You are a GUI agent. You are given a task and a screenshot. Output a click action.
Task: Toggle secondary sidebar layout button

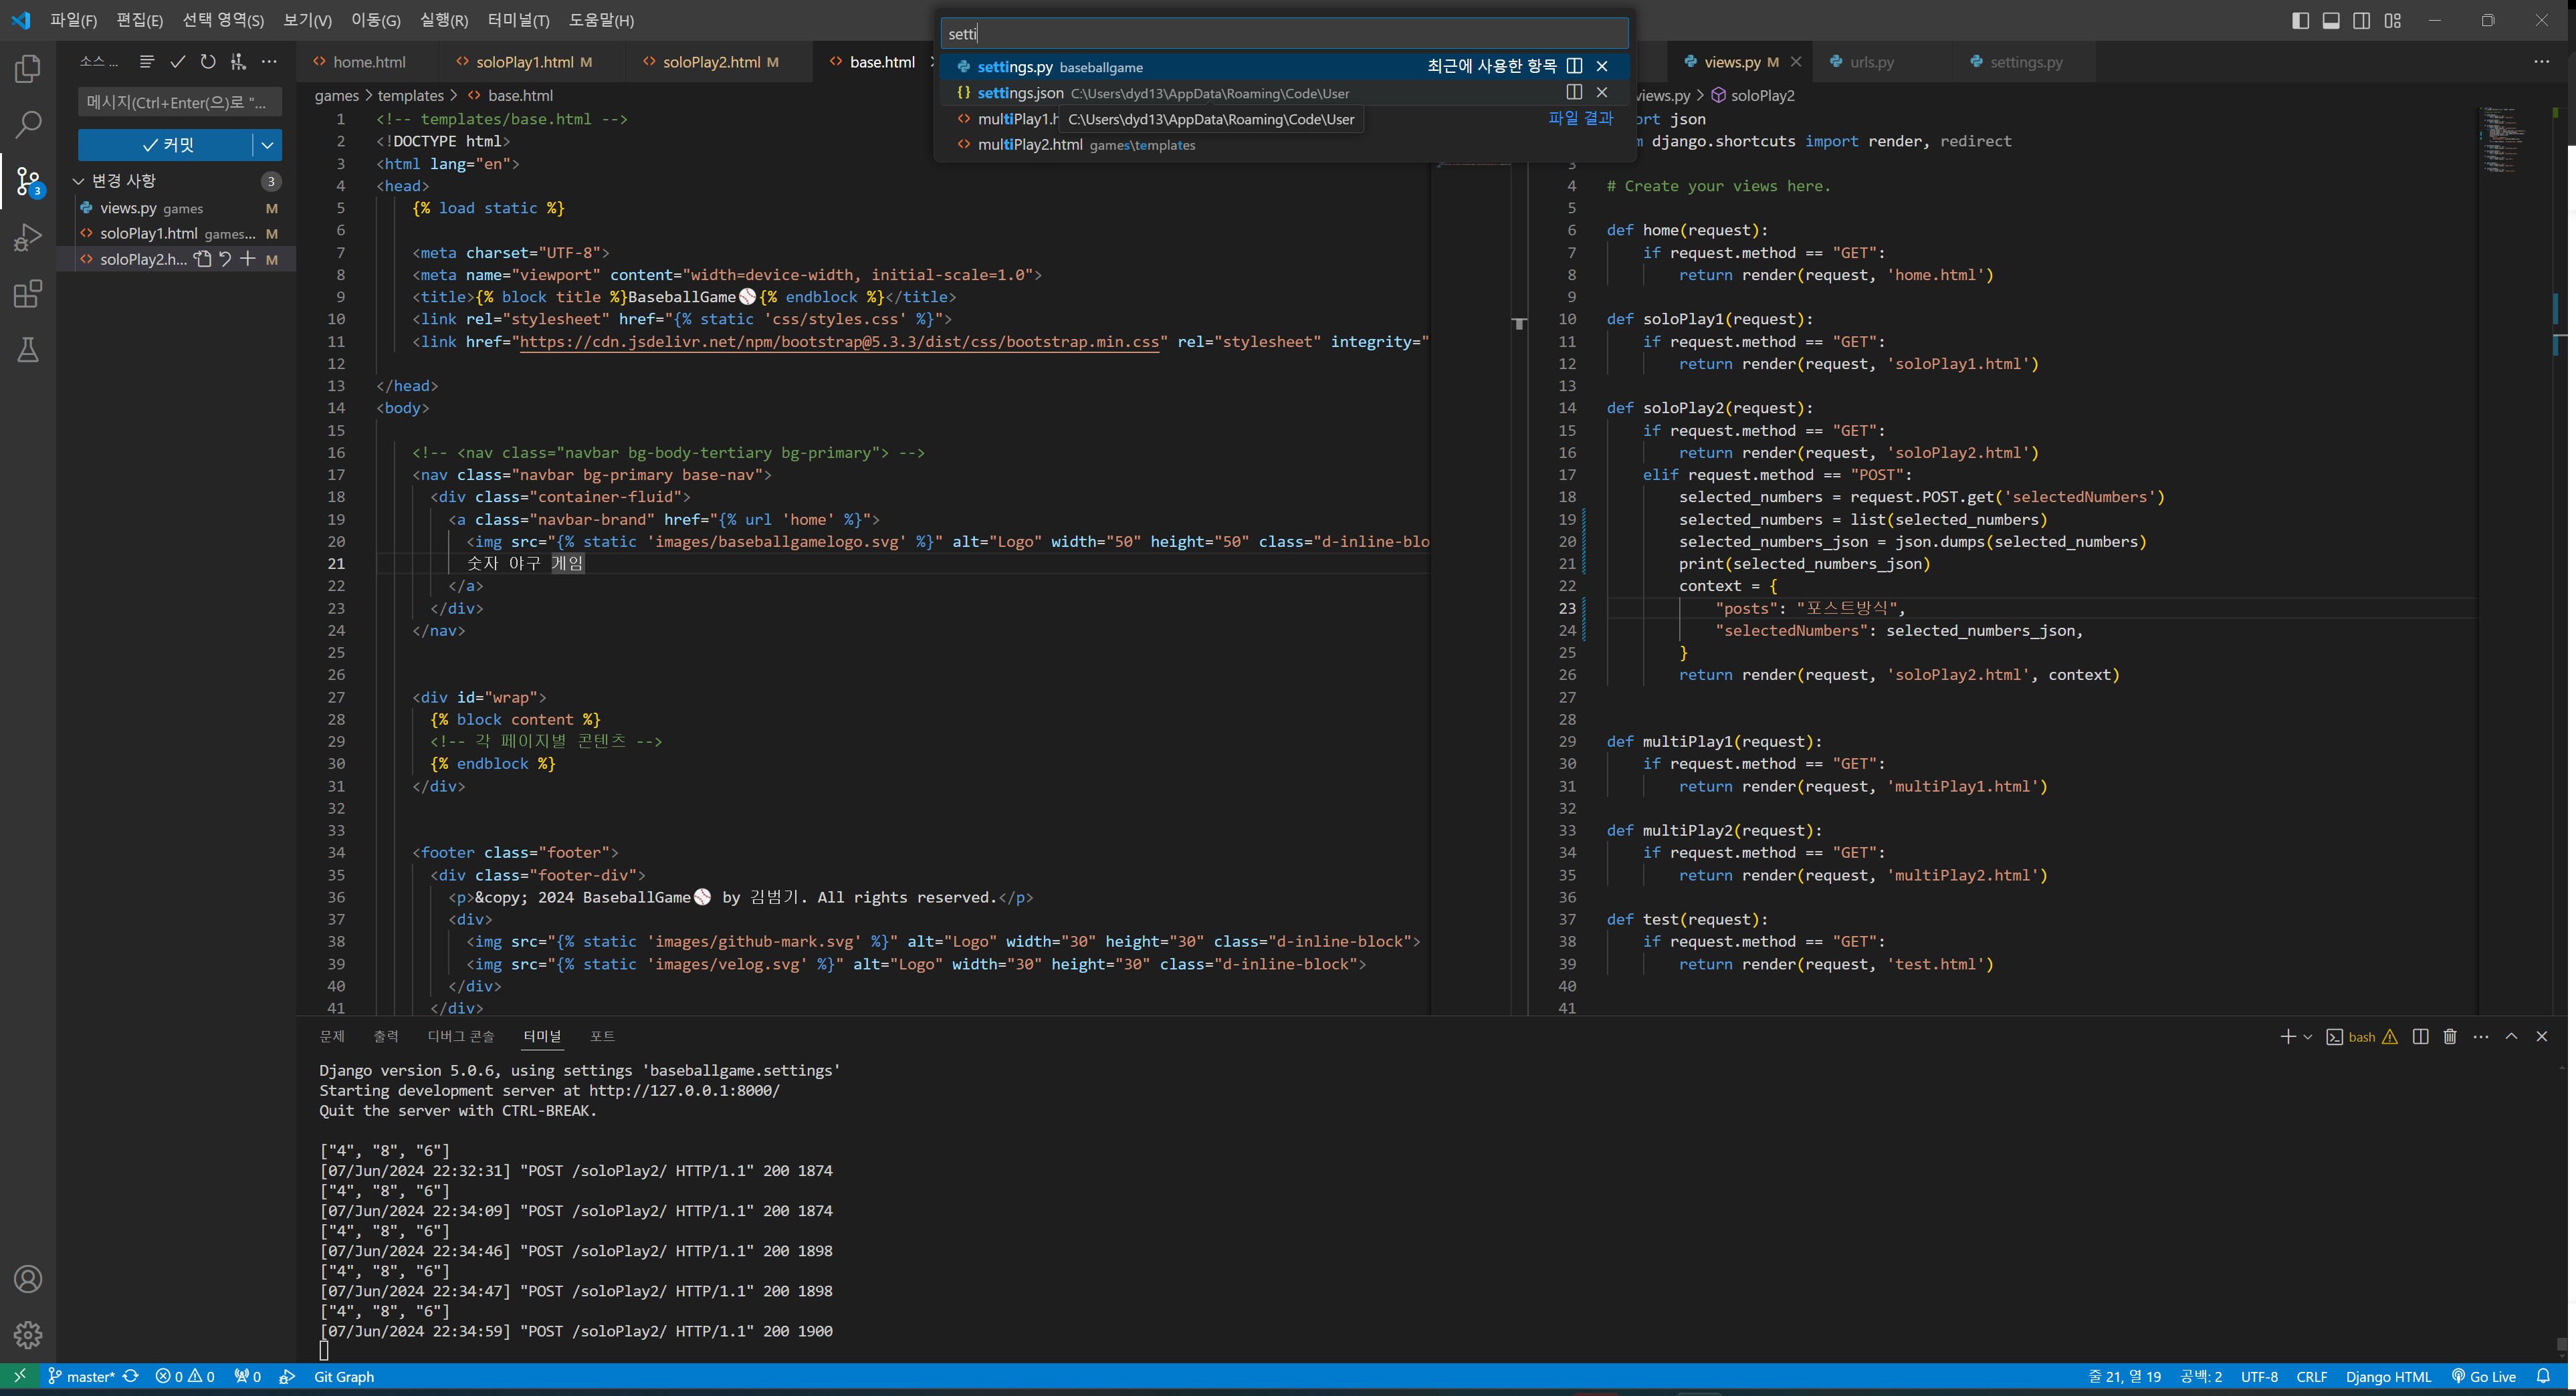pyautogui.click(x=2361, y=20)
